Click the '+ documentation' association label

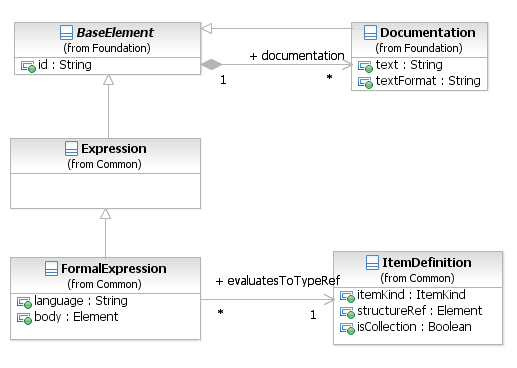297,56
